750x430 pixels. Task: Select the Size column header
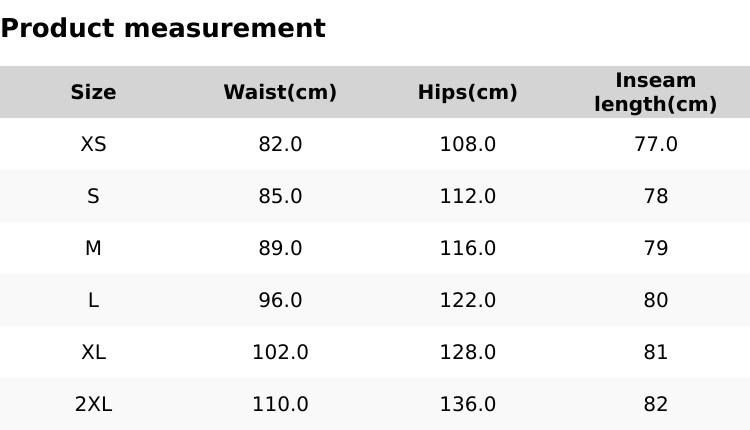[93, 92]
